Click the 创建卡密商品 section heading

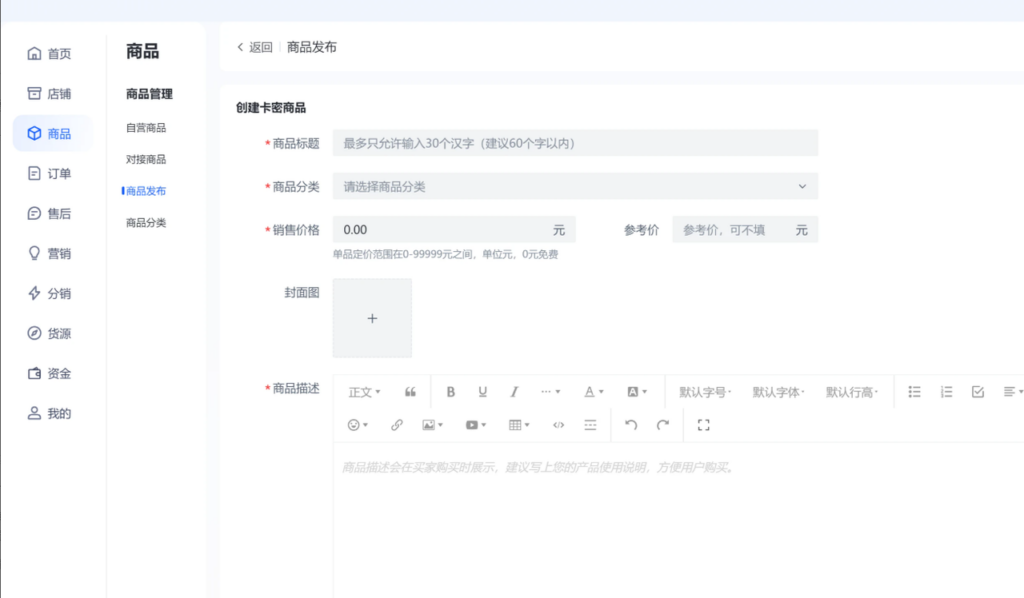(x=271, y=108)
